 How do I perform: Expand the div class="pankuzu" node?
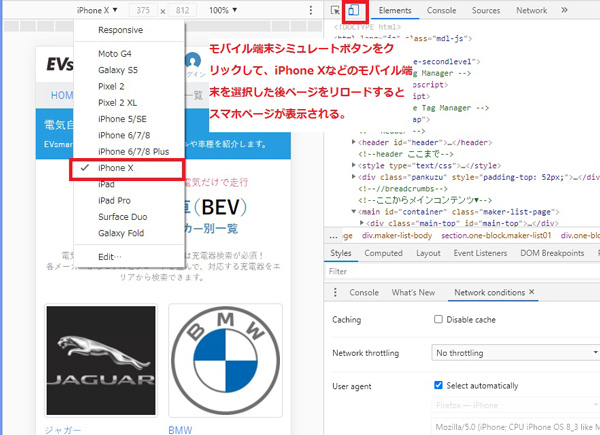[354, 177]
